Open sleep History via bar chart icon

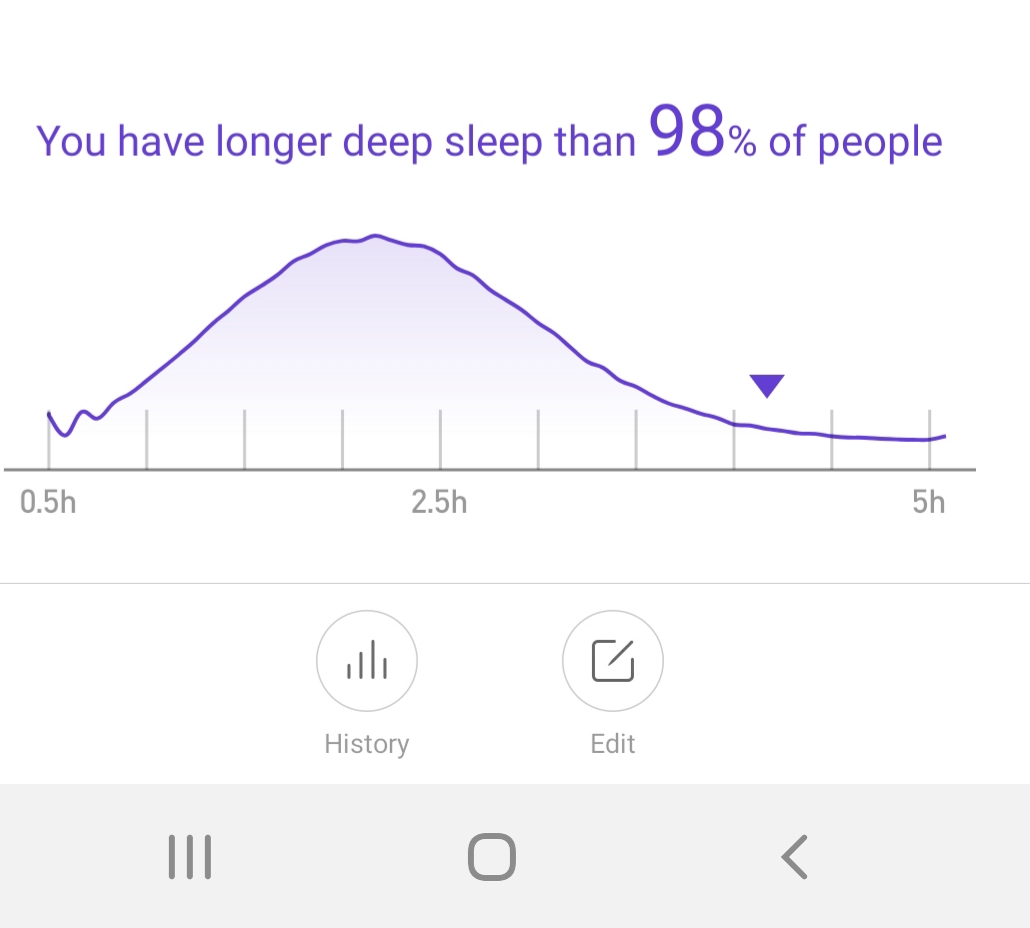point(367,660)
